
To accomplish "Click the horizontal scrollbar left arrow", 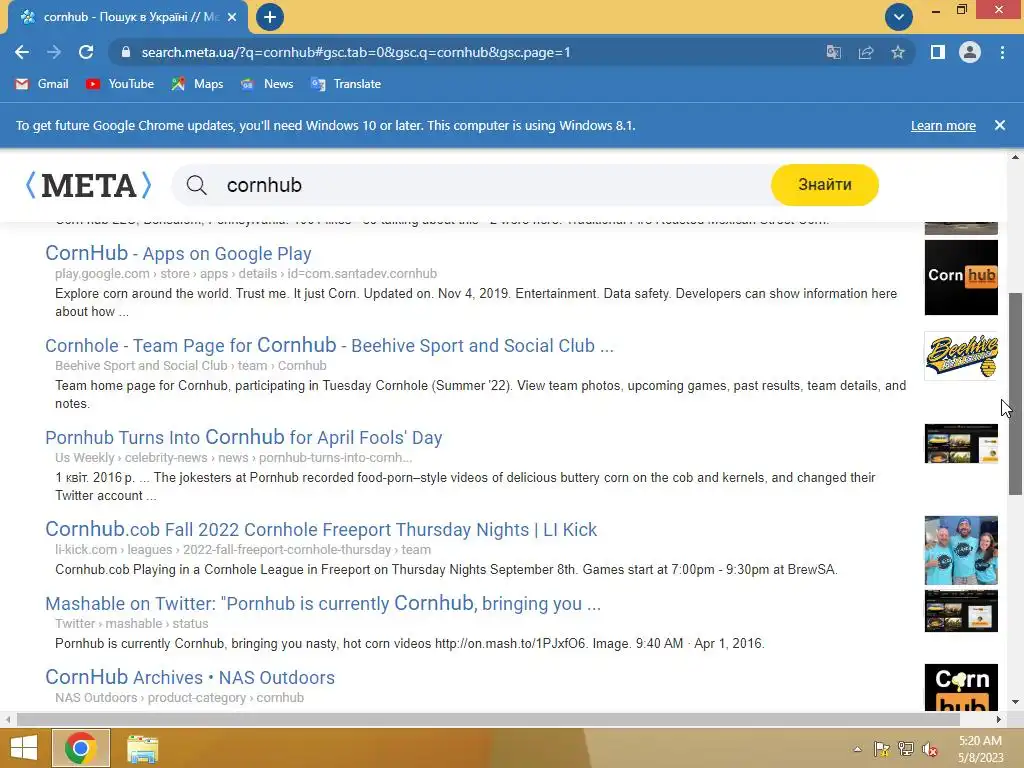I will point(8,720).
